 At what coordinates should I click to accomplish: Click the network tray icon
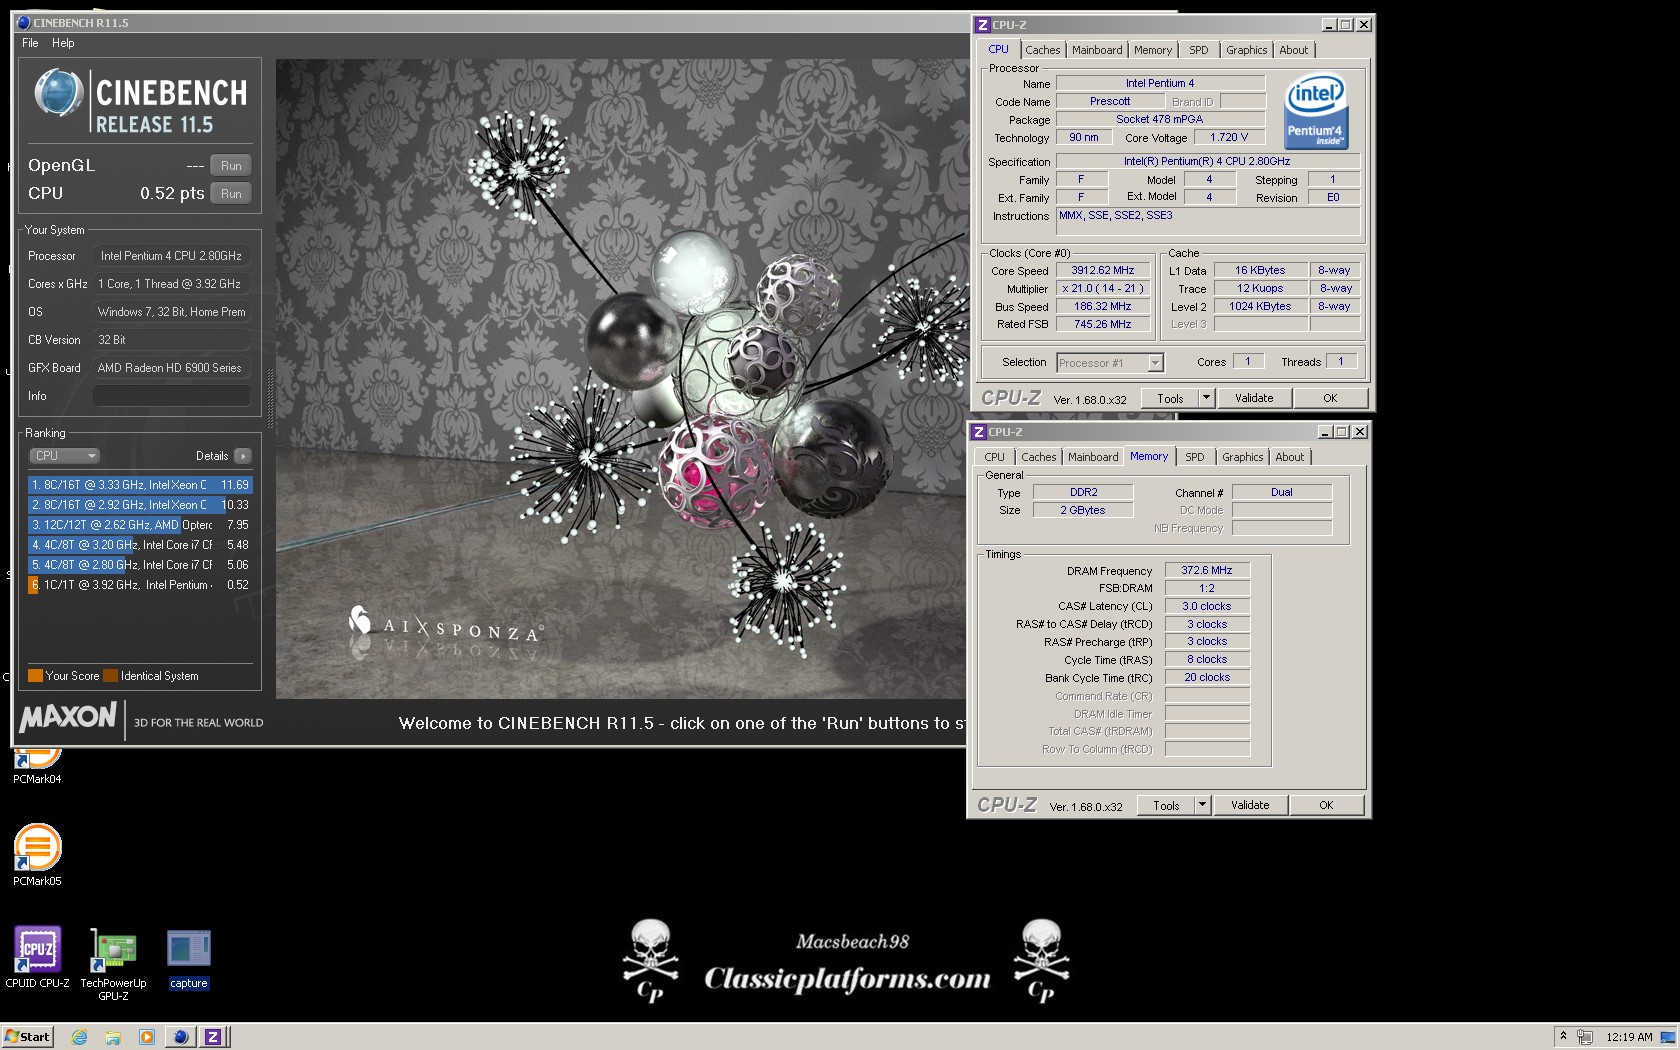(x=1585, y=1037)
